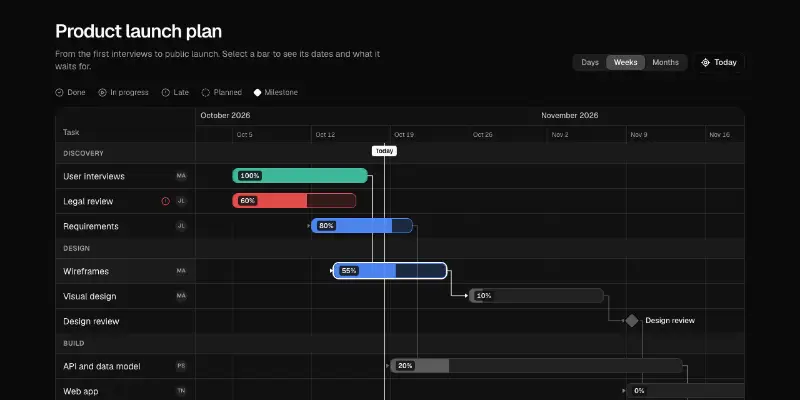Click the 55% label on Wireframes
Screen dimensions: 800x400
[349, 270]
